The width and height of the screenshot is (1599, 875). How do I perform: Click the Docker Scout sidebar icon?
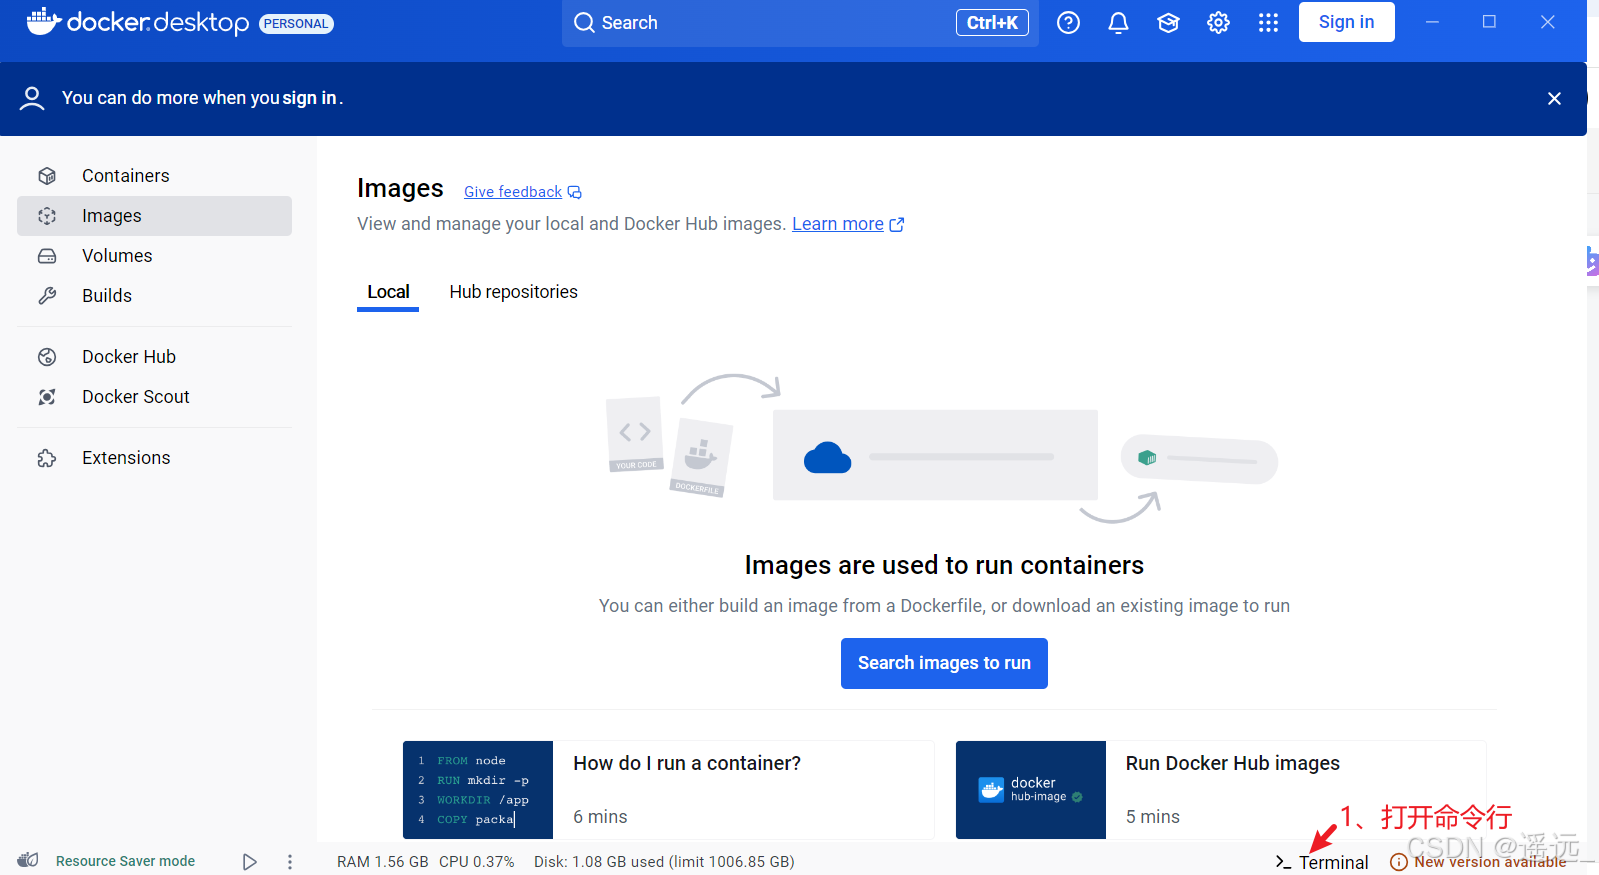point(47,397)
